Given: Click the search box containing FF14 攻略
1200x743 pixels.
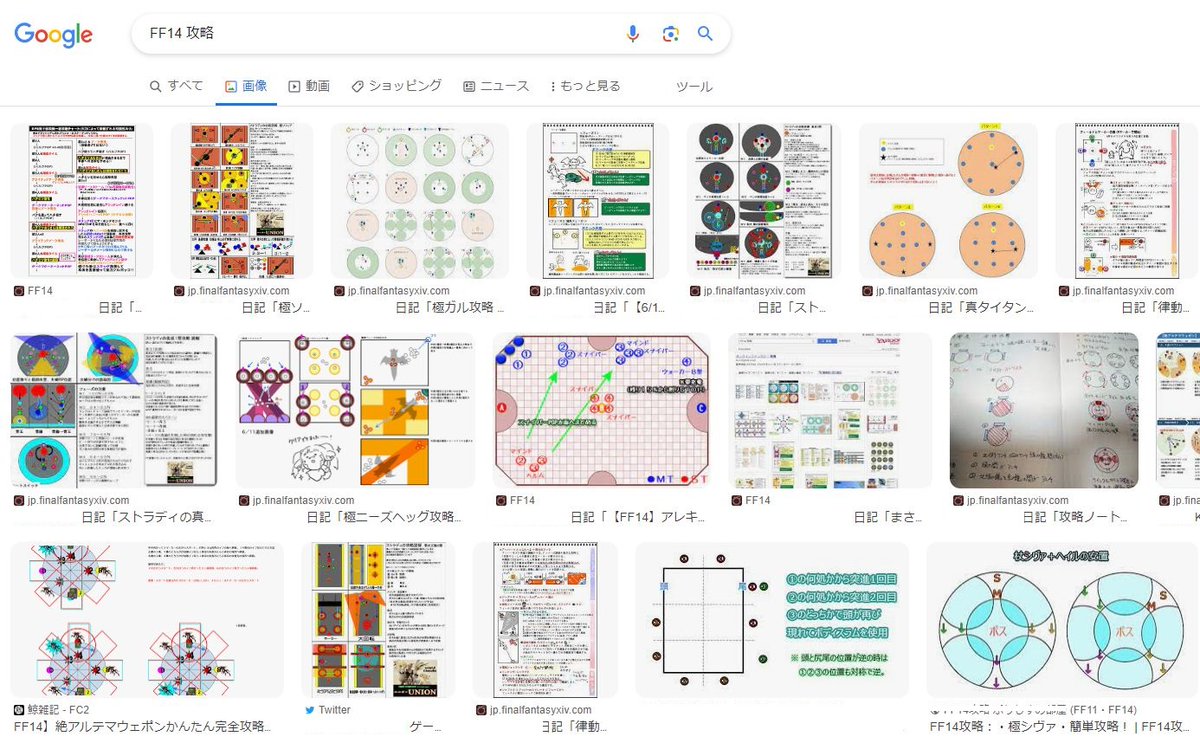Looking at the screenshot, I should click(x=431, y=34).
